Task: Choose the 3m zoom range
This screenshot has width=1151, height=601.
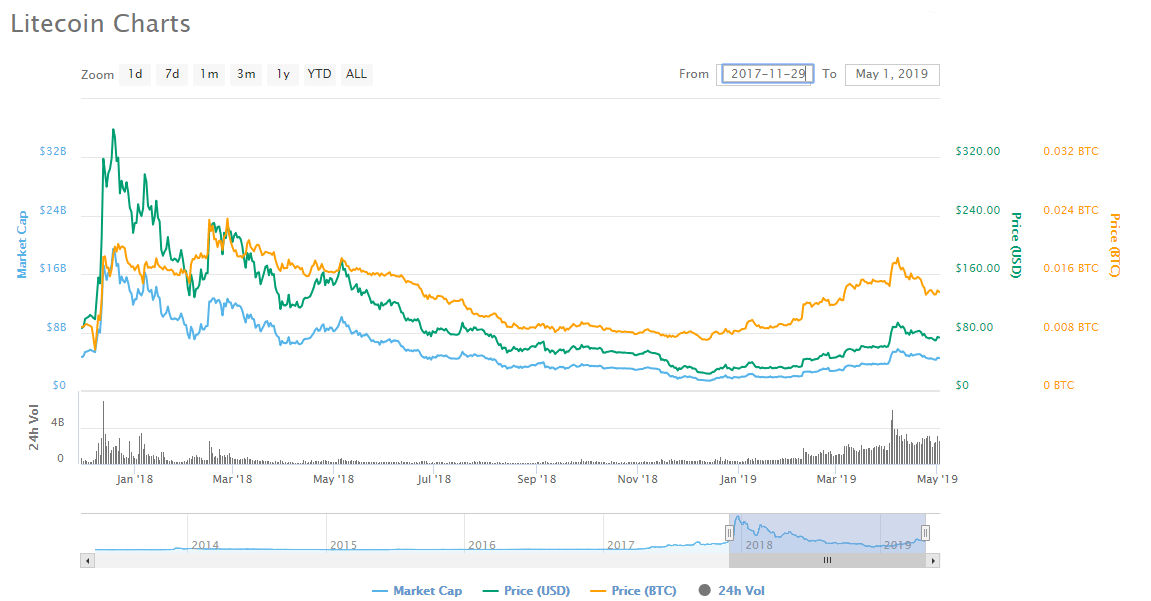Action: (x=245, y=74)
